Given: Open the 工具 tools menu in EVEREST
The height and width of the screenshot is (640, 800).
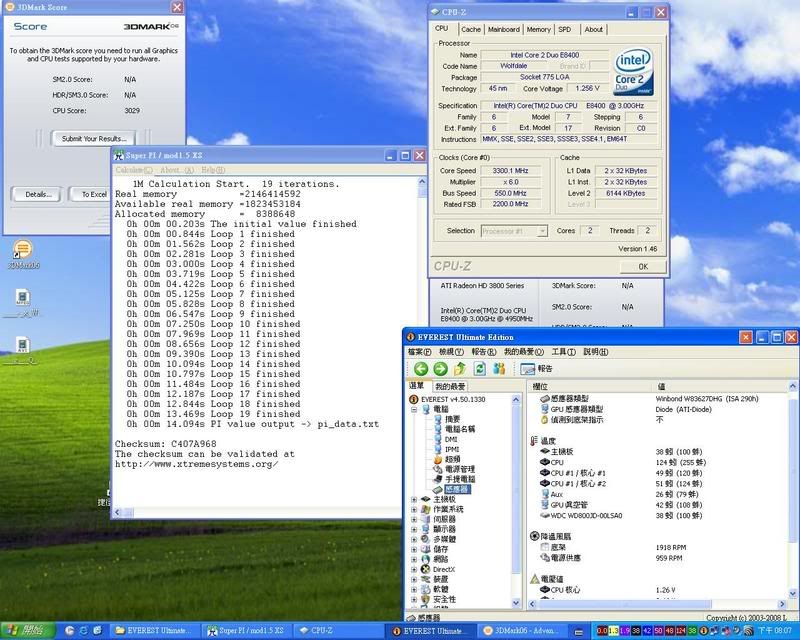Looking at the screenshot, I should (x=563, y=352).
